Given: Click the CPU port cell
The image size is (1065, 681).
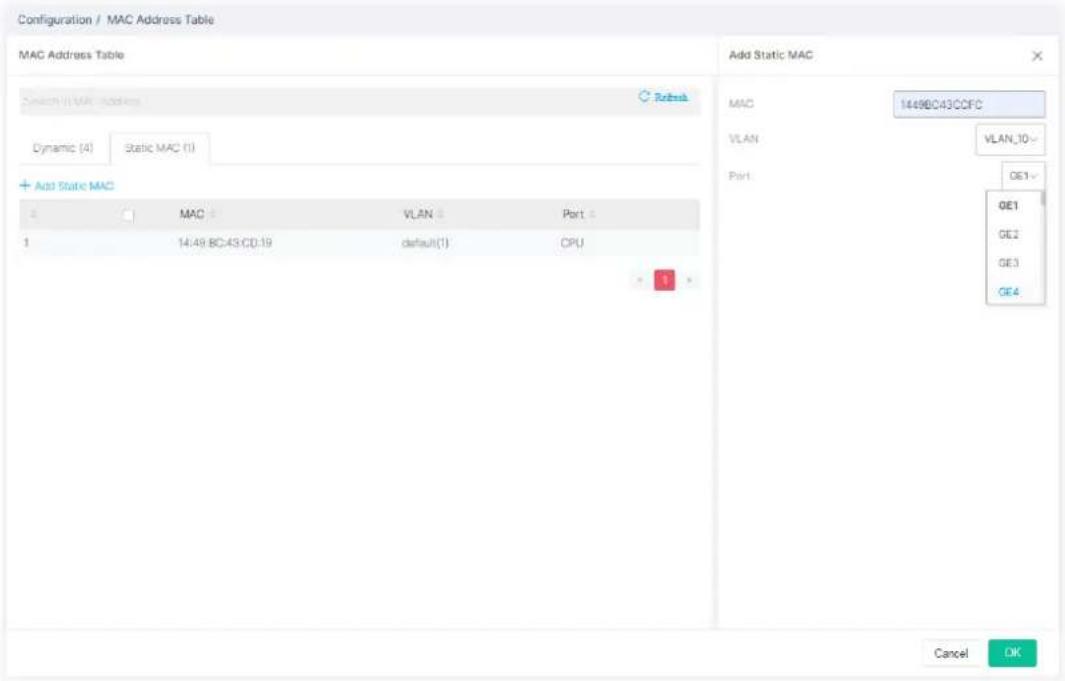Looking at the screenshot, I should pyautogui.click(x=572, y=243).
